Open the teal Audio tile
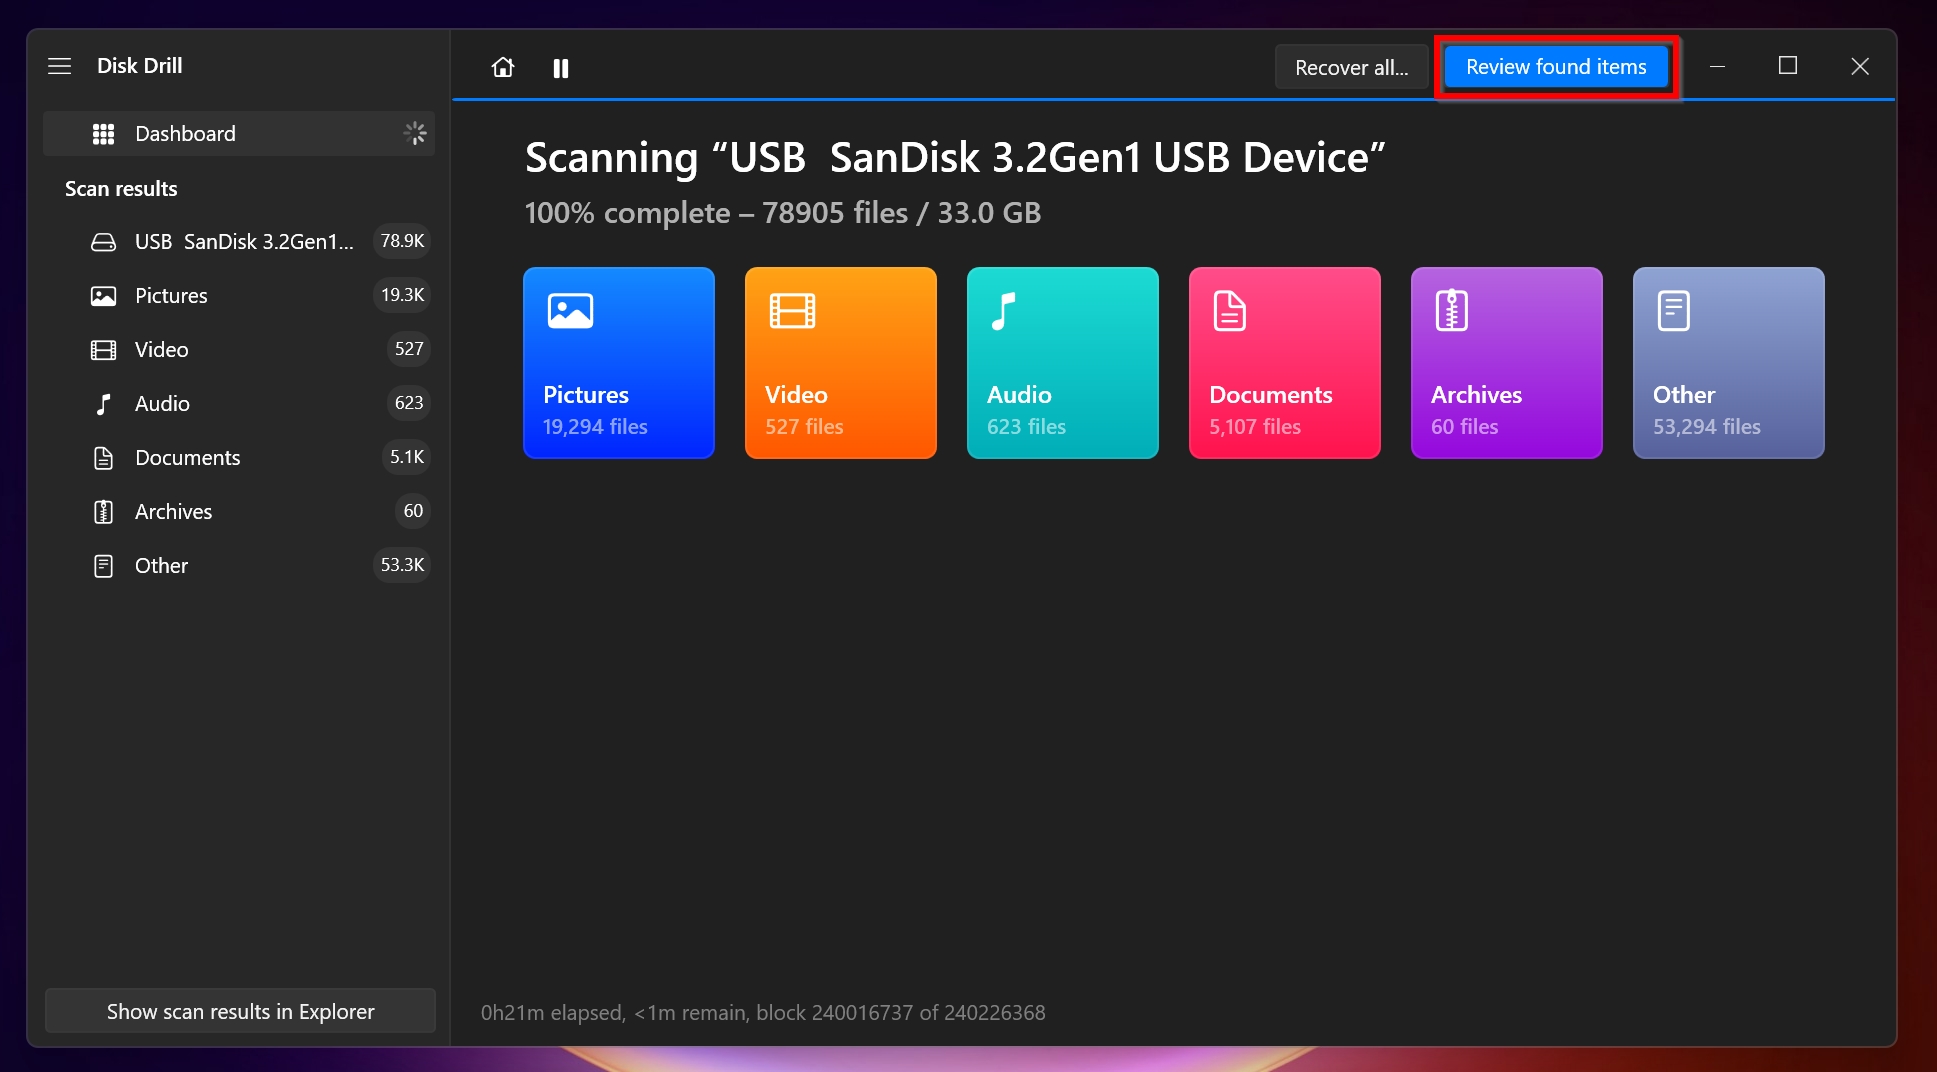 [1063, 363]
